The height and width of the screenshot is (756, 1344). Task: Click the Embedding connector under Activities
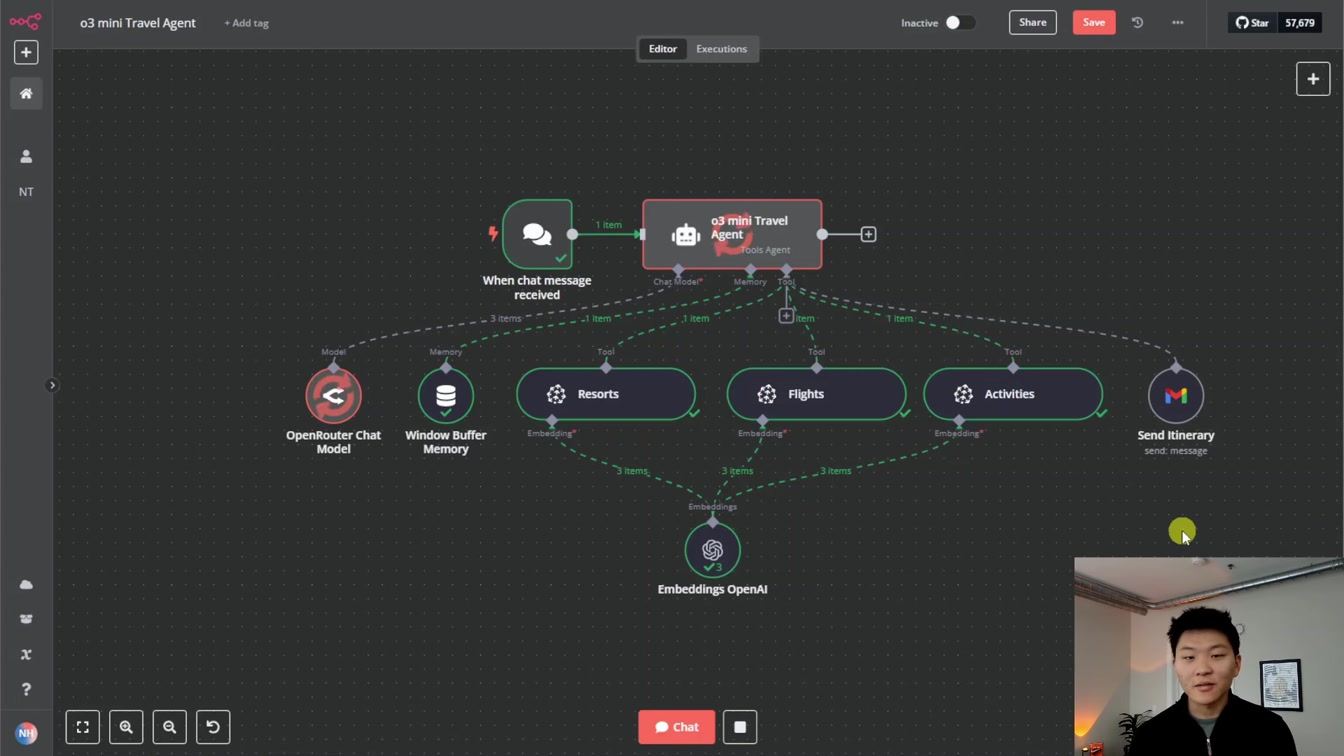pyautogui.click(x=959, y=421)
